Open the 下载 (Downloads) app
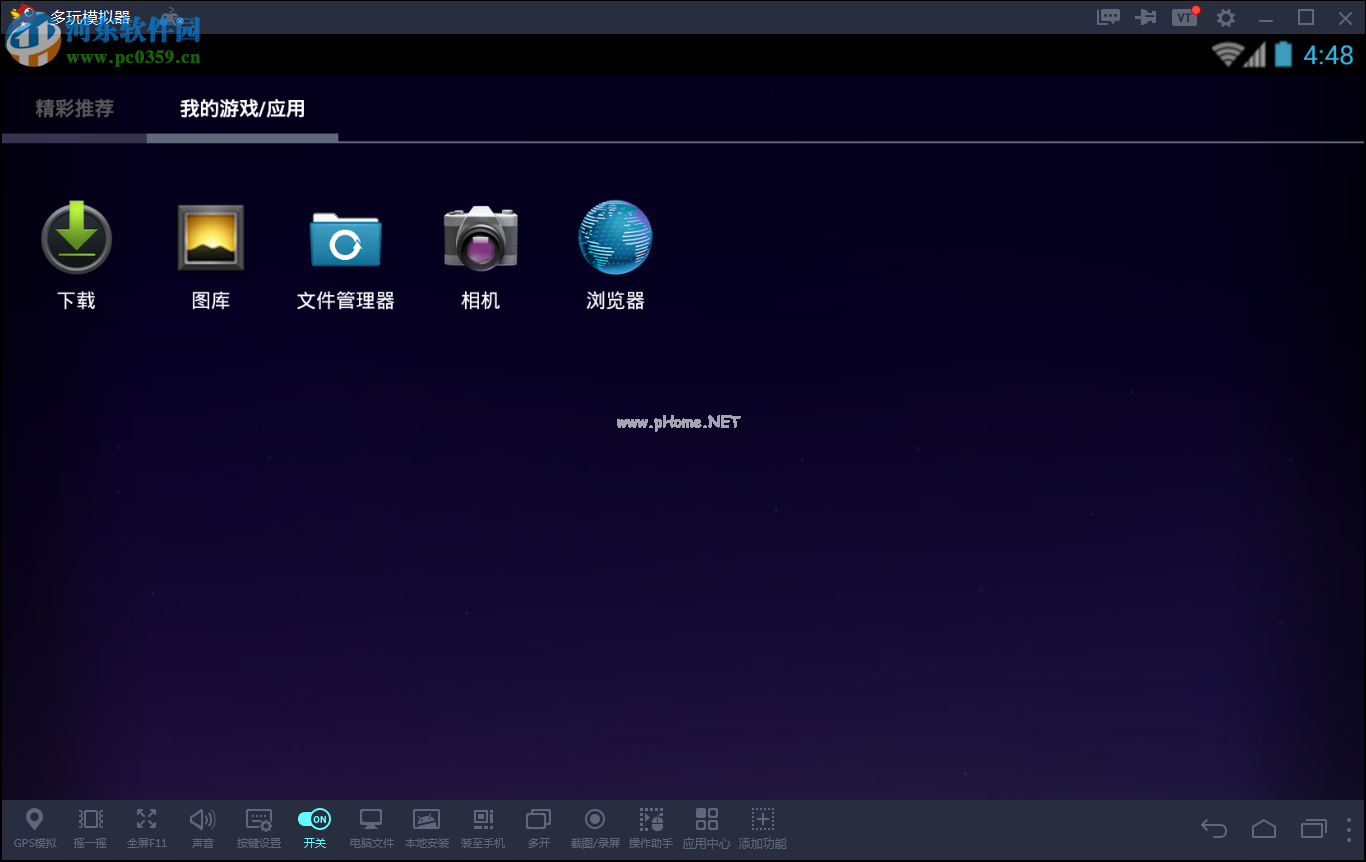Viewport: 1366px width, 862px height. tap(76, 239)
